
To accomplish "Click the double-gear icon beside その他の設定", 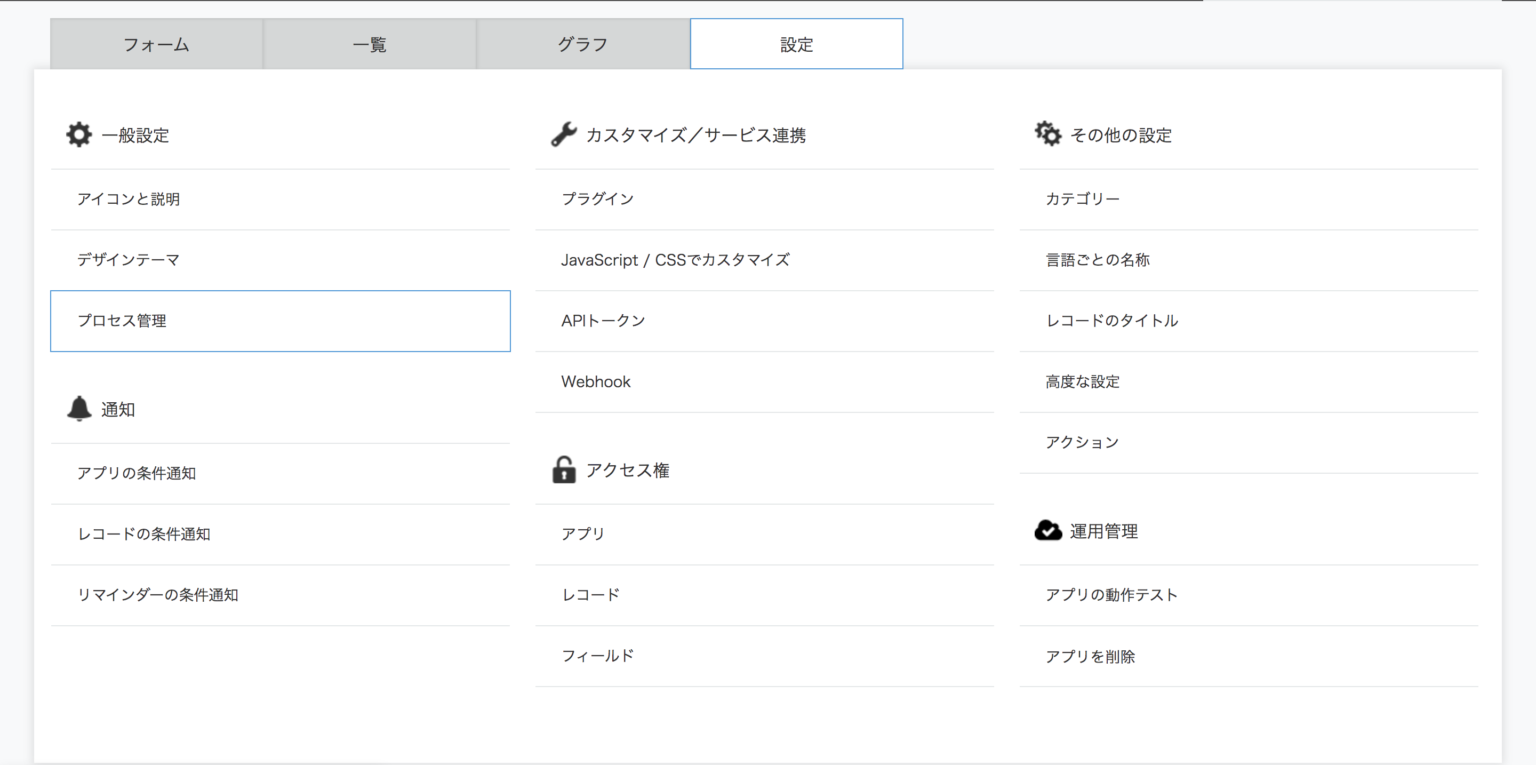I will (1048, 134).
